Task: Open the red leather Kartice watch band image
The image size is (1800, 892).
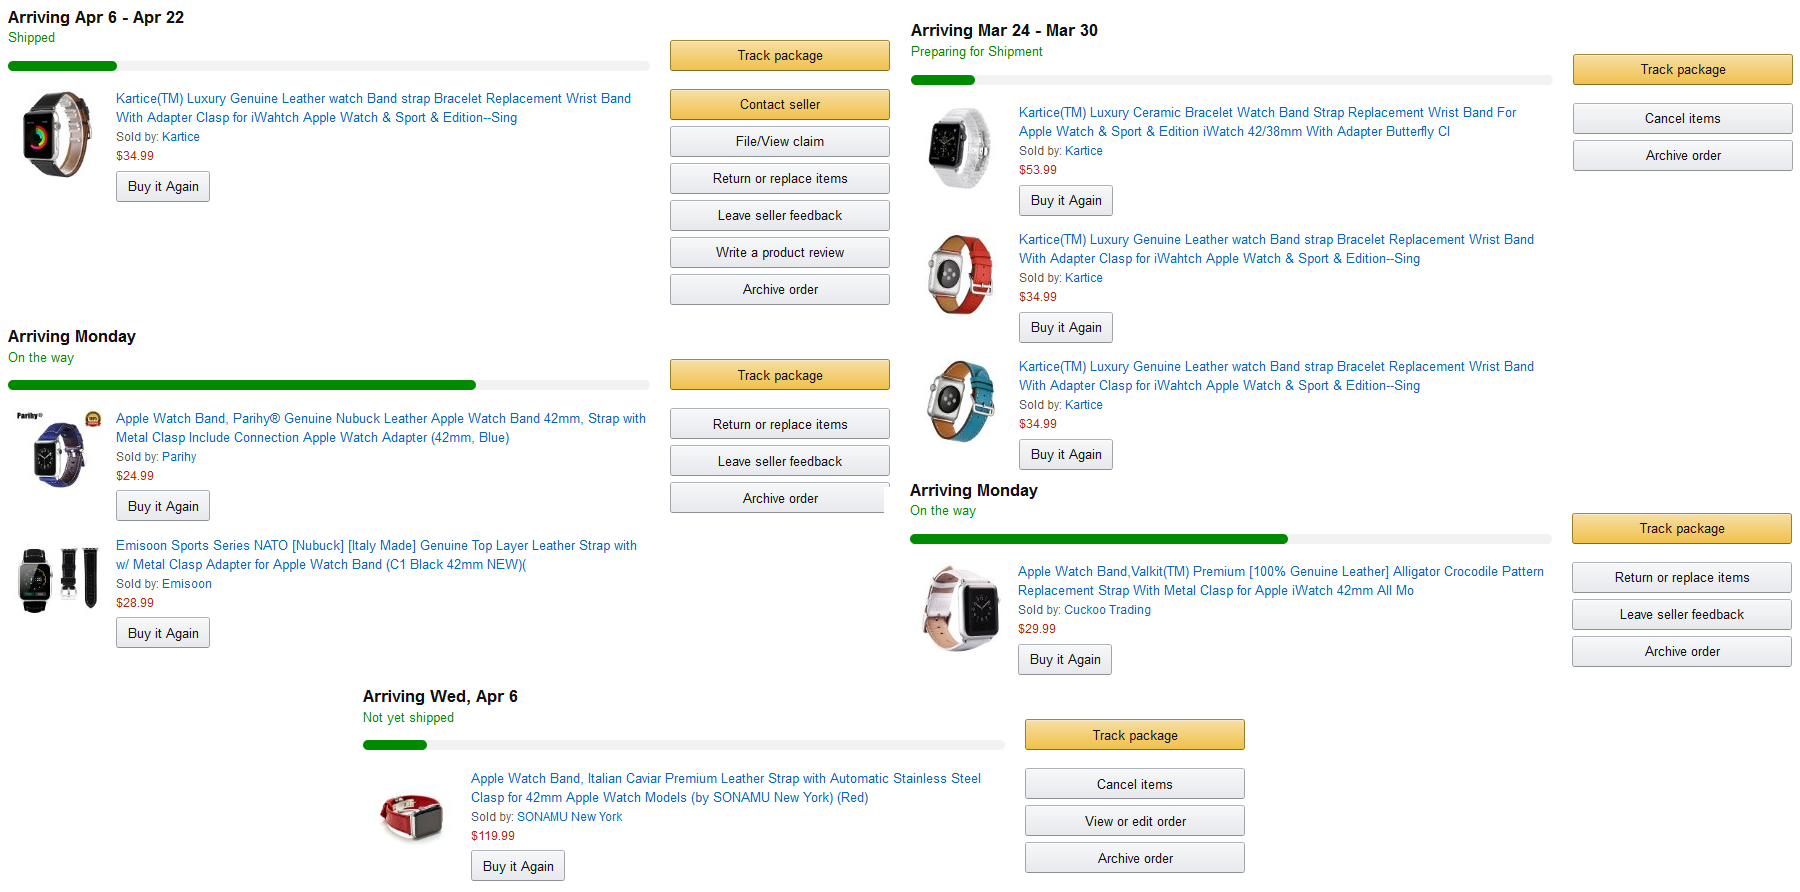Action: click(960, 274)
